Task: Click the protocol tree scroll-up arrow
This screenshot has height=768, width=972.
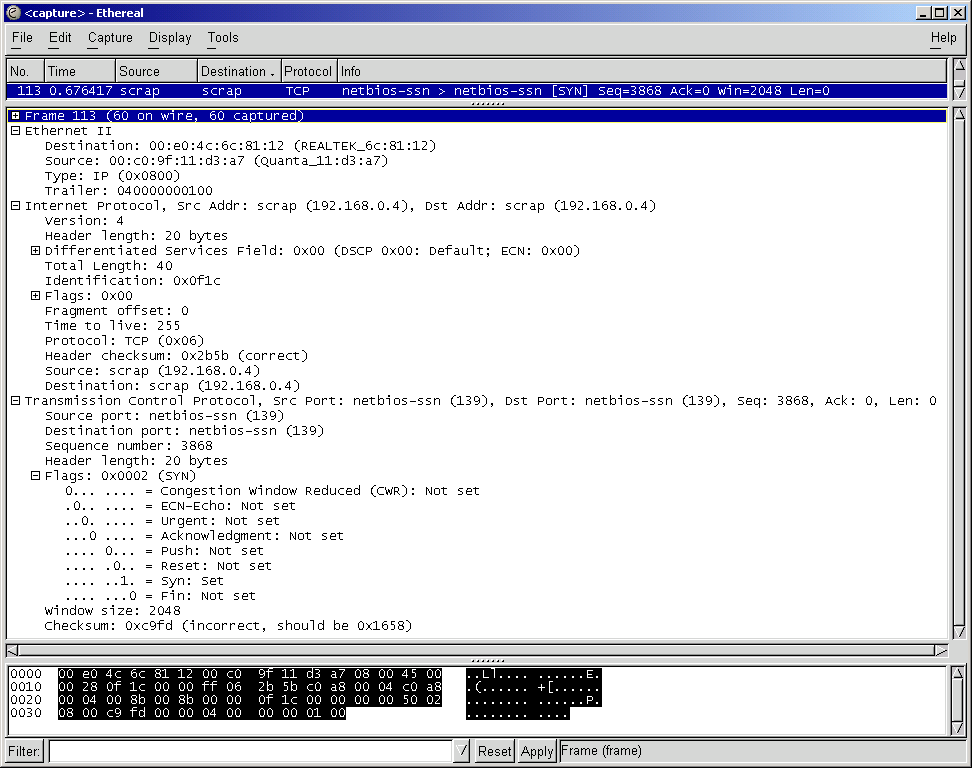Action: tap(959, 115)
